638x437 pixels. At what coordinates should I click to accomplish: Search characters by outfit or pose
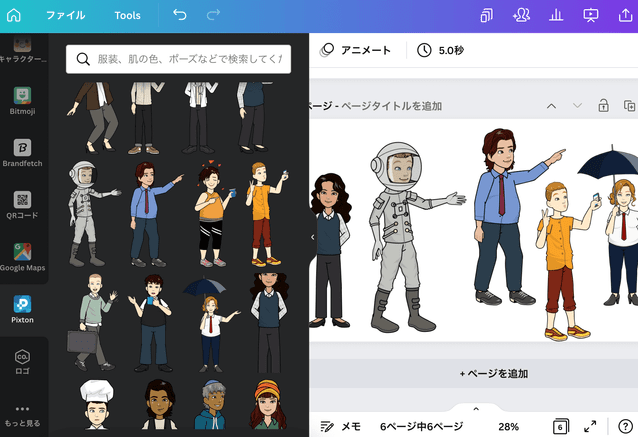click(178, 59)
